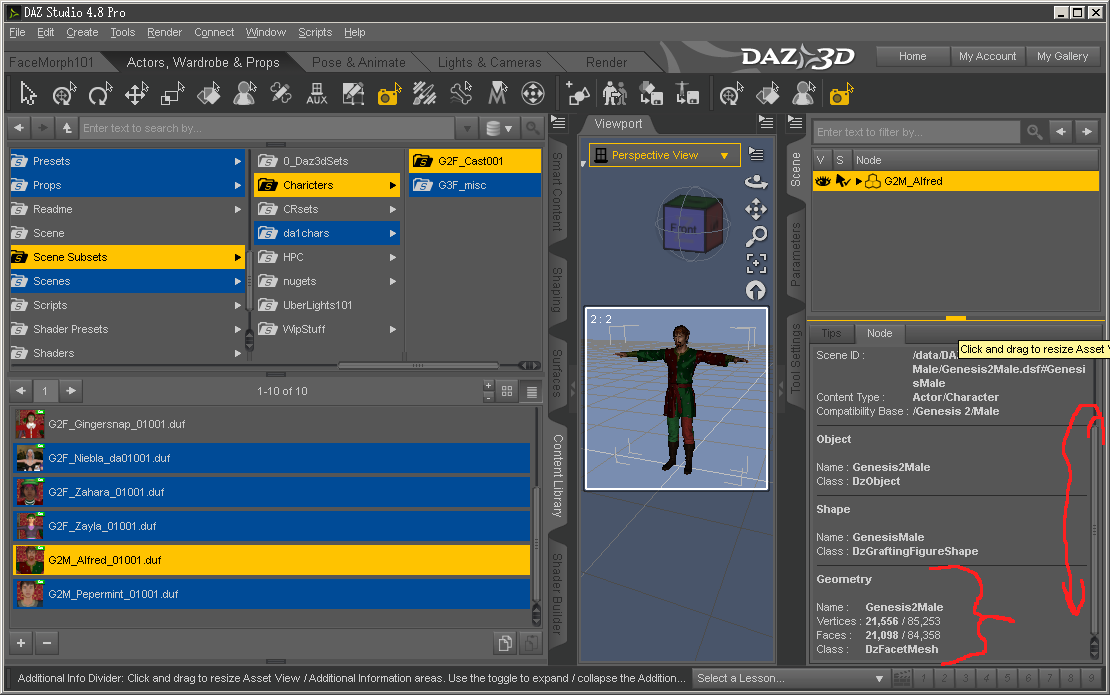The height and width of the screenshot is (695, 1110).
Task: Click the viewport Zoom magnifier icon
Action: 756,236
